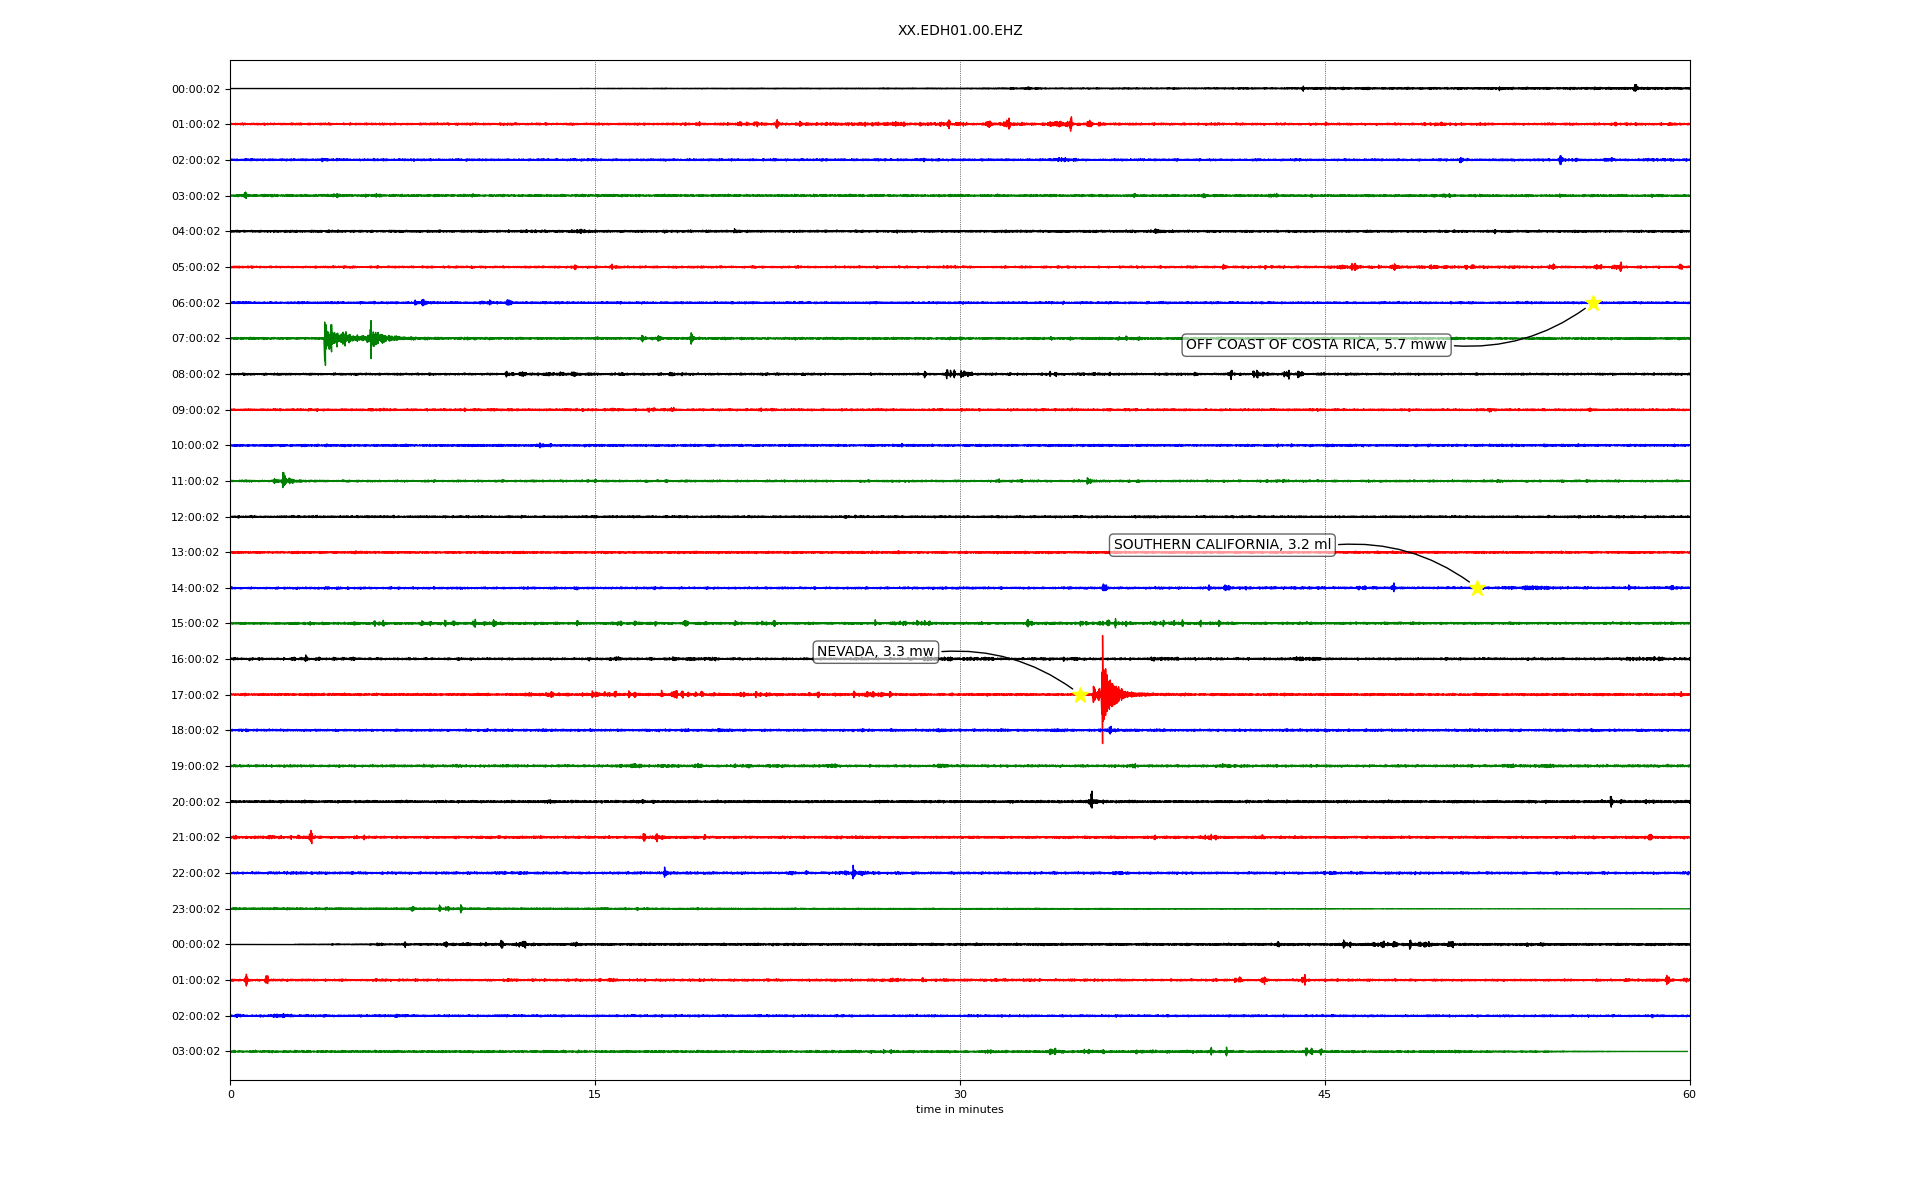Click the OFF COAST OF COSTA RICA label
The width and height of the screenshot is (1920, 1200).
point(1316,345)
